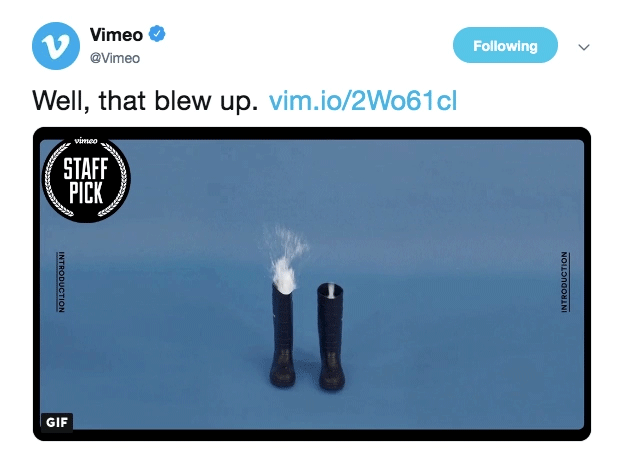
Task: Toggle the Following button
Action: (x=505, y=45)
